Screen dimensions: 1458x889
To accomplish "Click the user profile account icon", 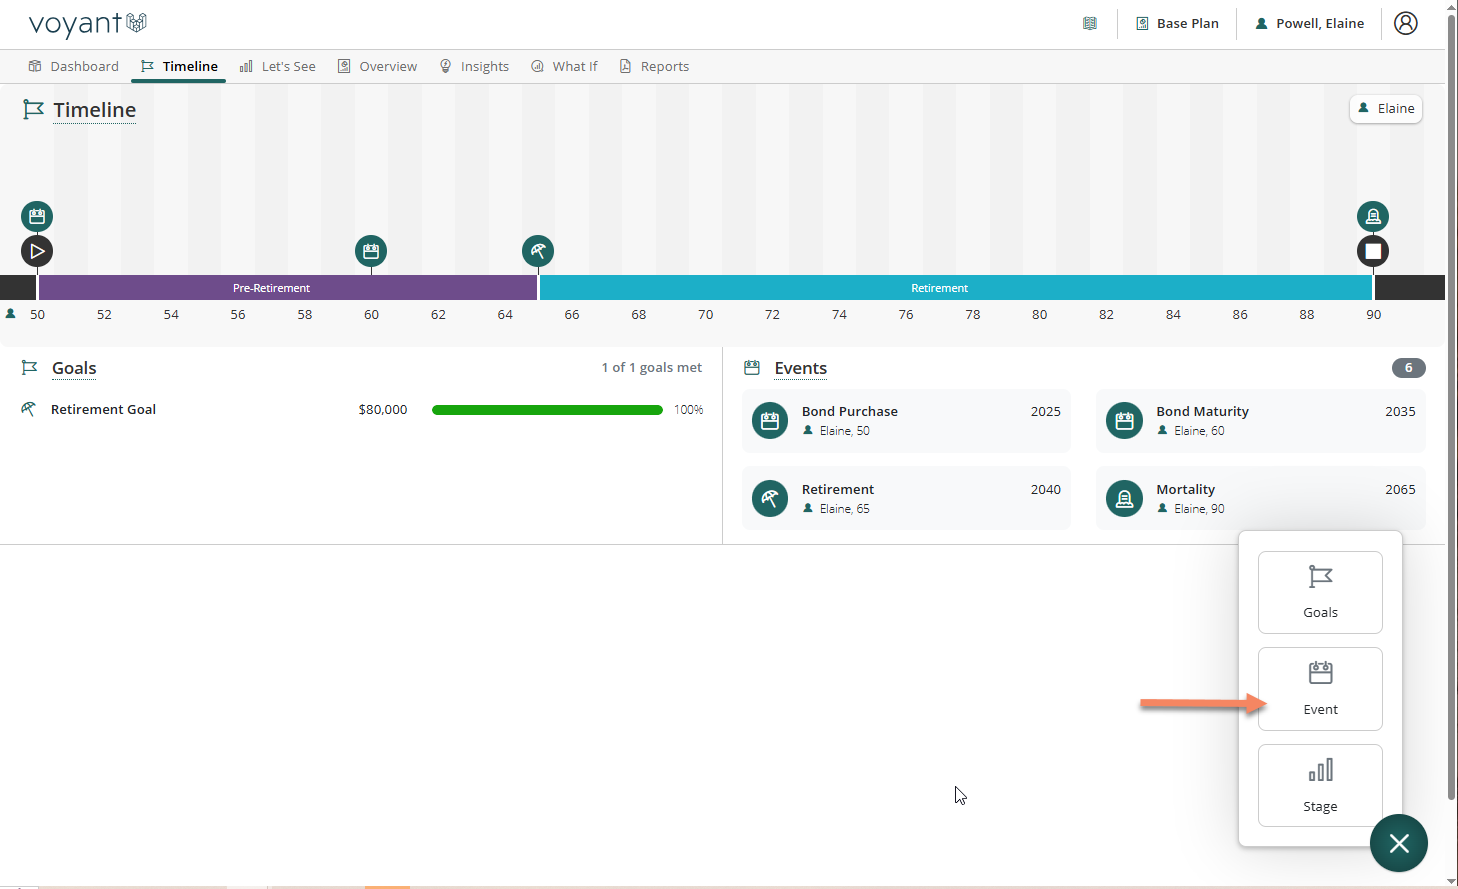I will [x=1405, y=23].
